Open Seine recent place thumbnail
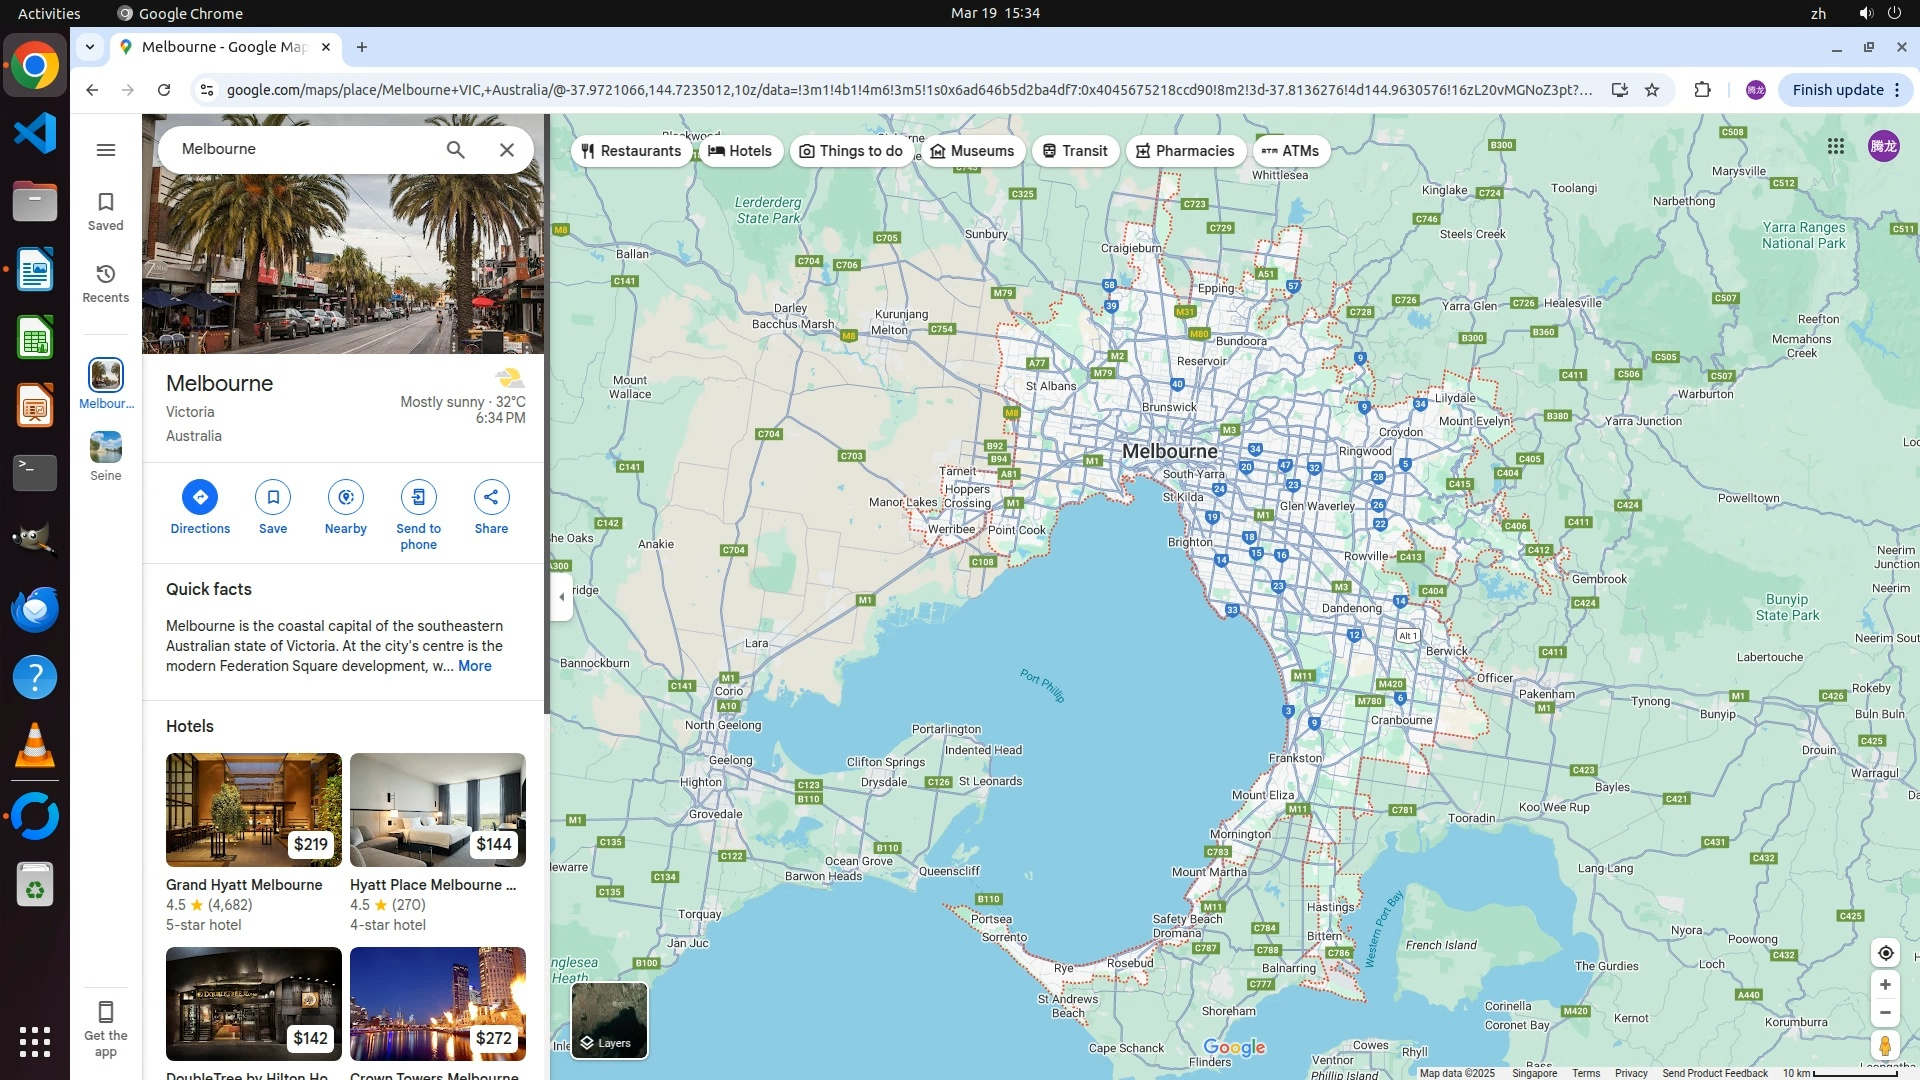Image resolution: width=1920 pixels, height=1080 pixels. 105,447
